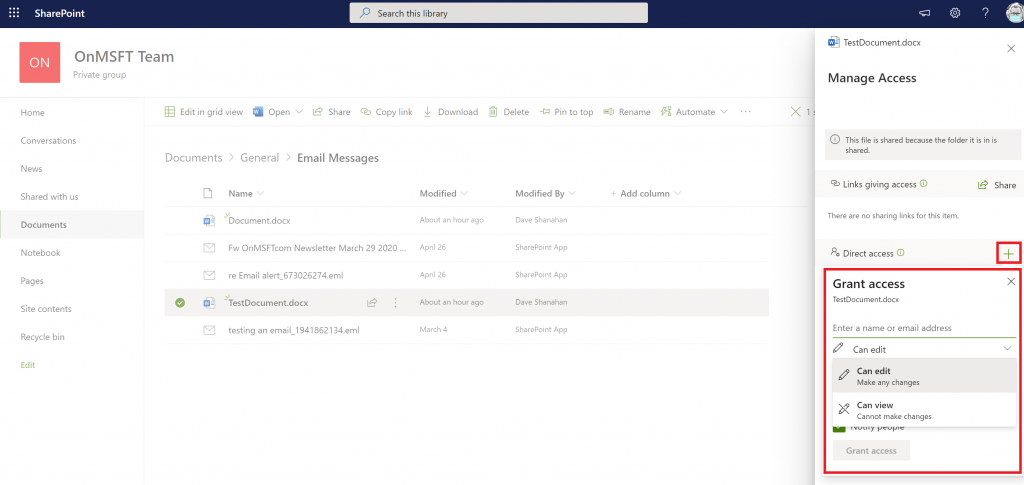Click Automate in command bar
This screenshot has width=1024, height=485.
point(688,112)
